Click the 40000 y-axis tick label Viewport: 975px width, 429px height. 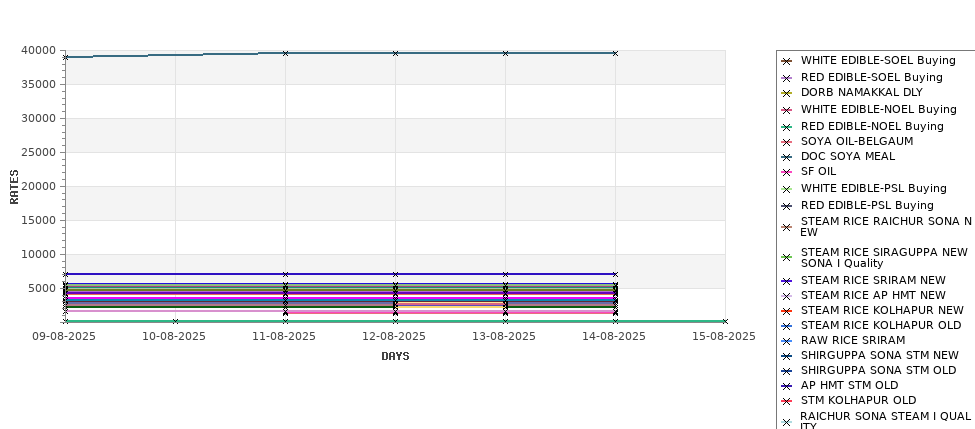click(x=39, y=50)
